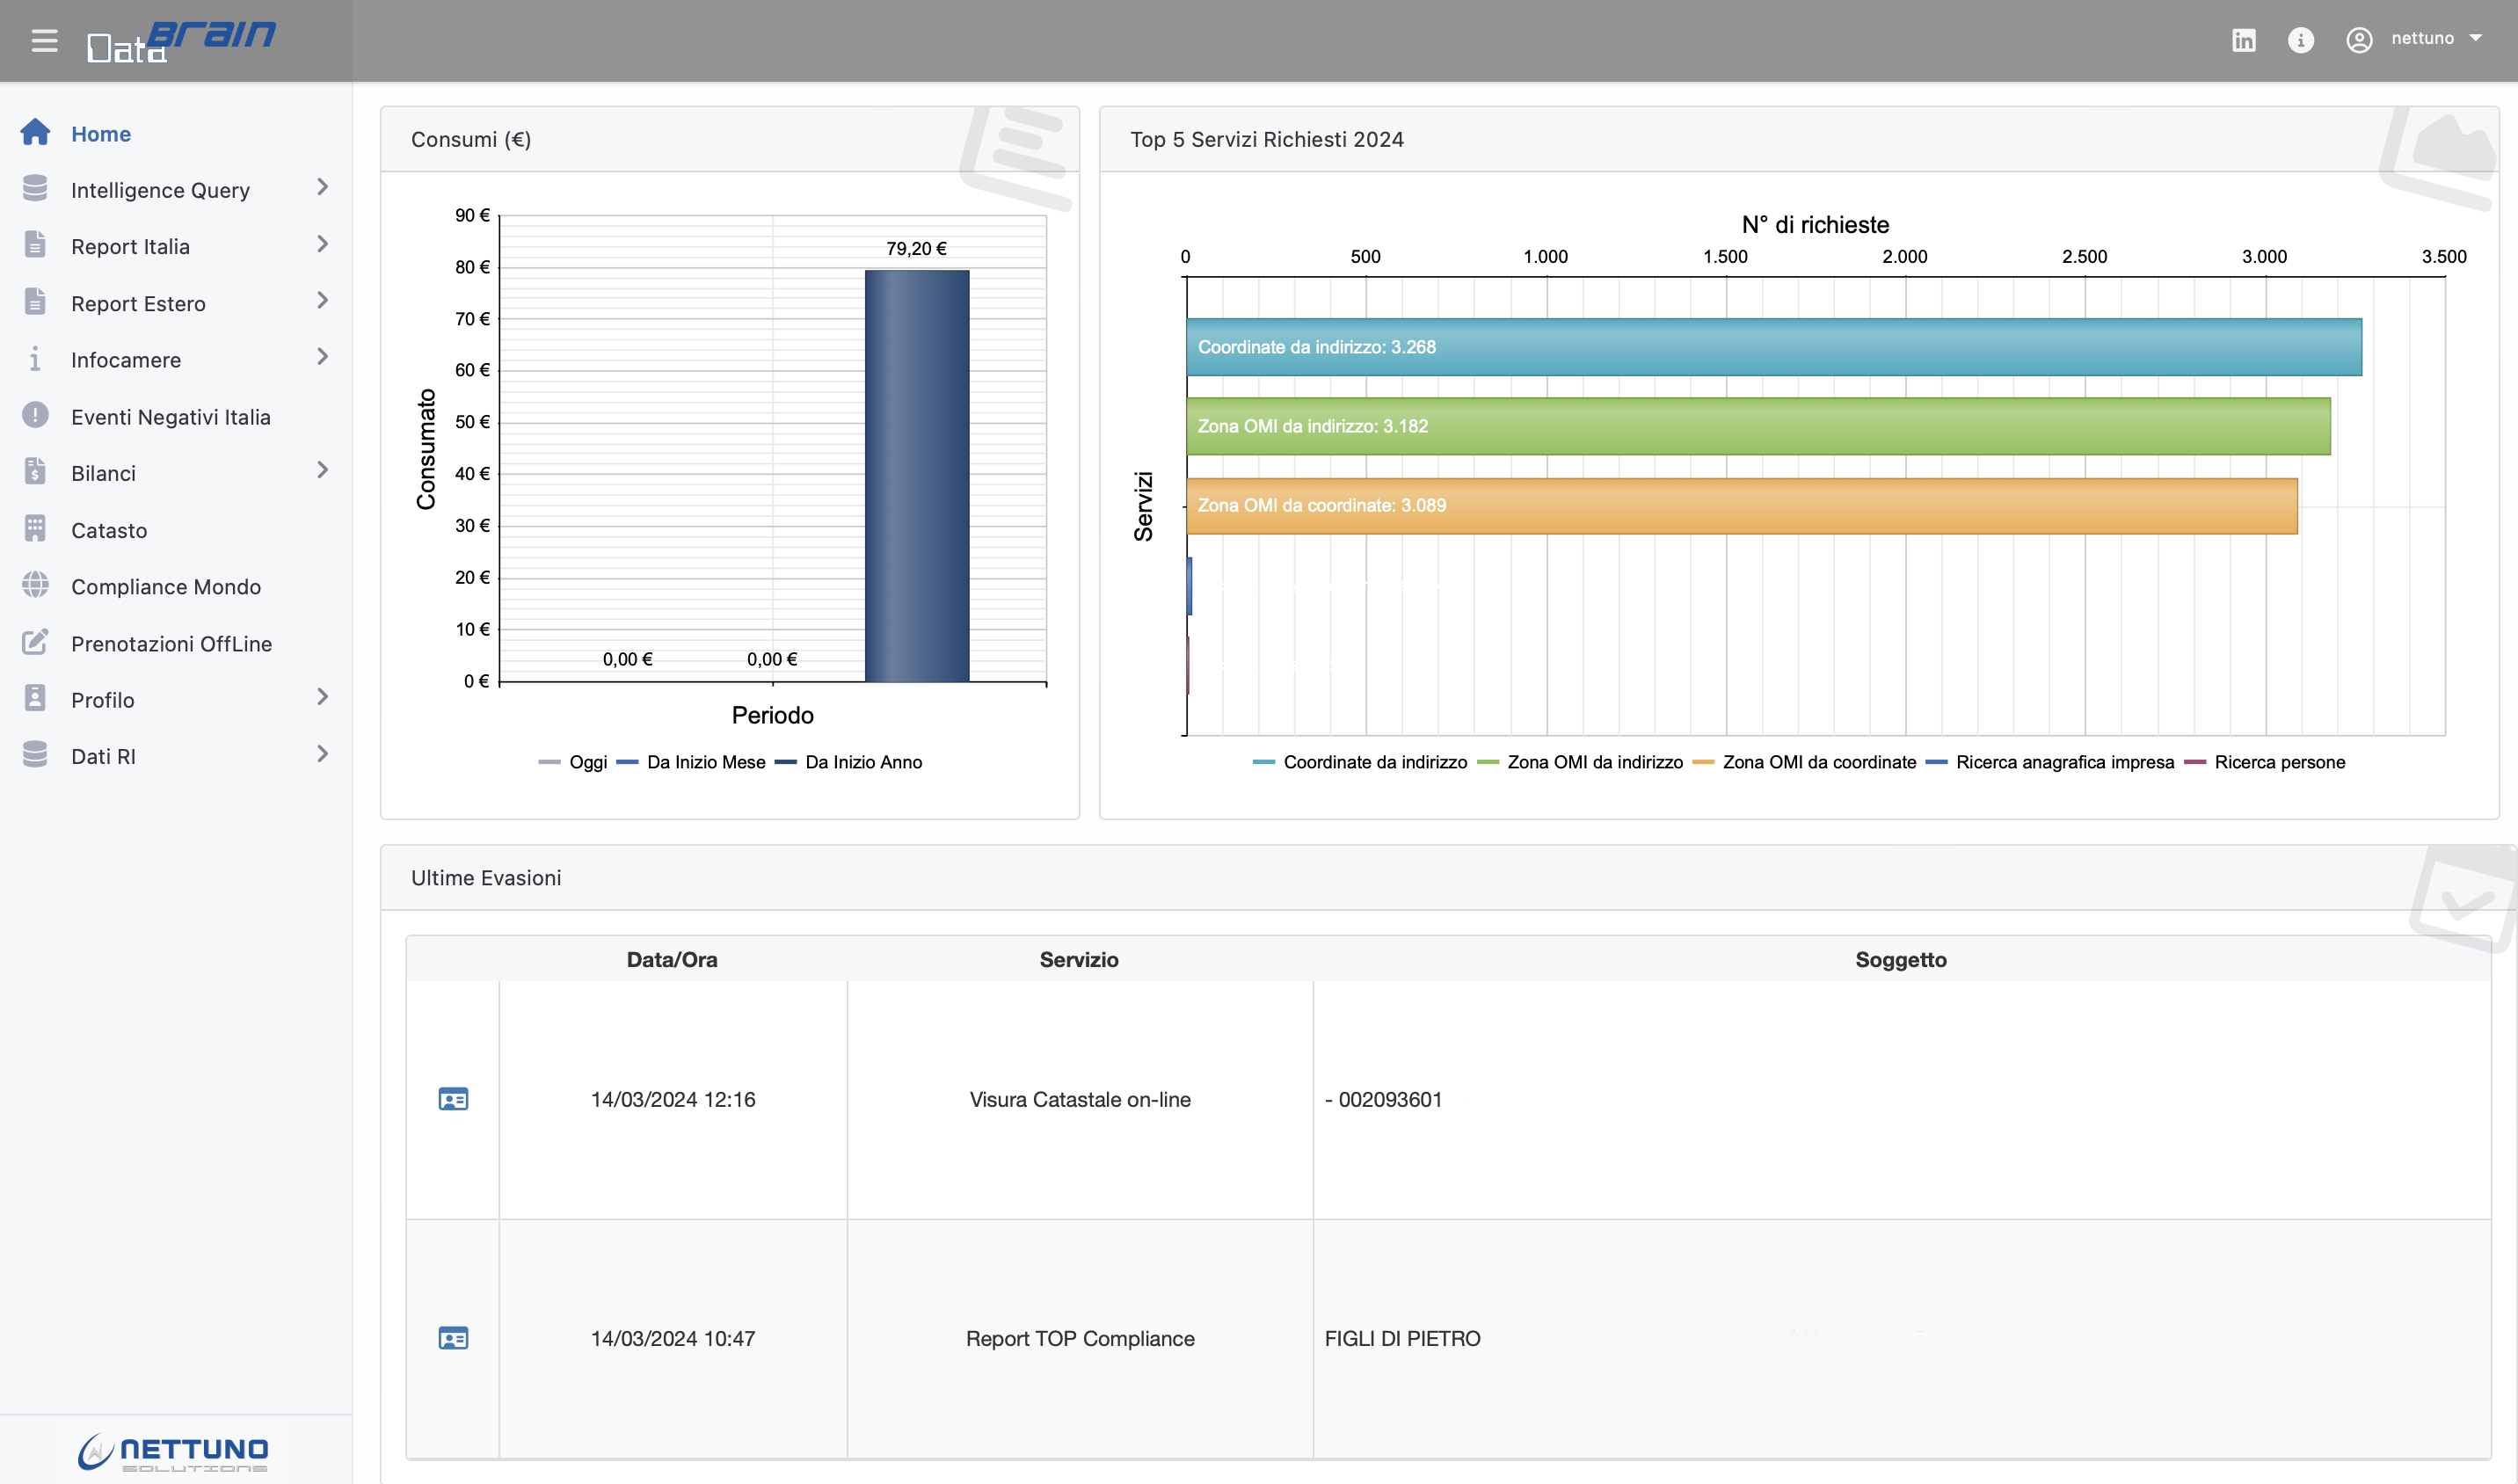The height and width of the screenshot is (1484, 2518).
Task: Click the Catasto building icon
Action: (x=35, y=529)
